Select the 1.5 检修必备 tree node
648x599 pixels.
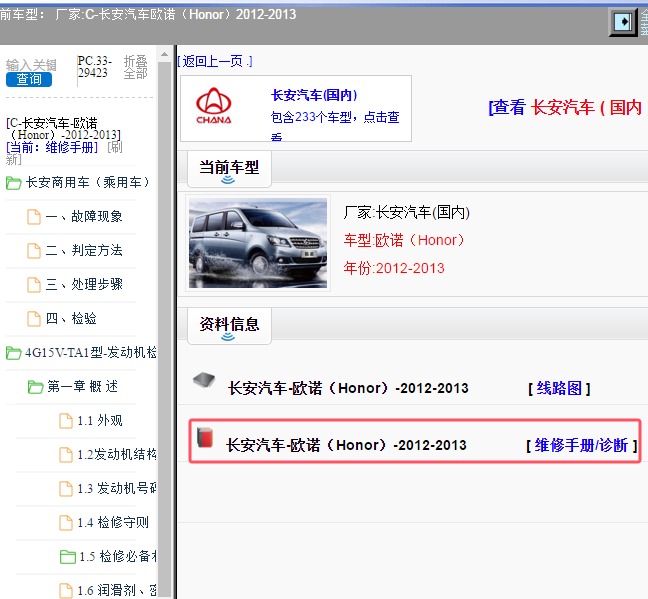pos(118,556)
